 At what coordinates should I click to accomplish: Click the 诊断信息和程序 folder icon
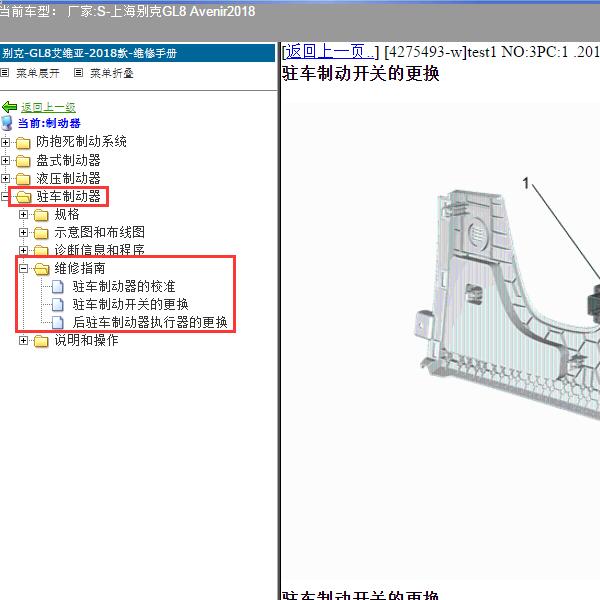pyautogui.click(x=41, y=250)
